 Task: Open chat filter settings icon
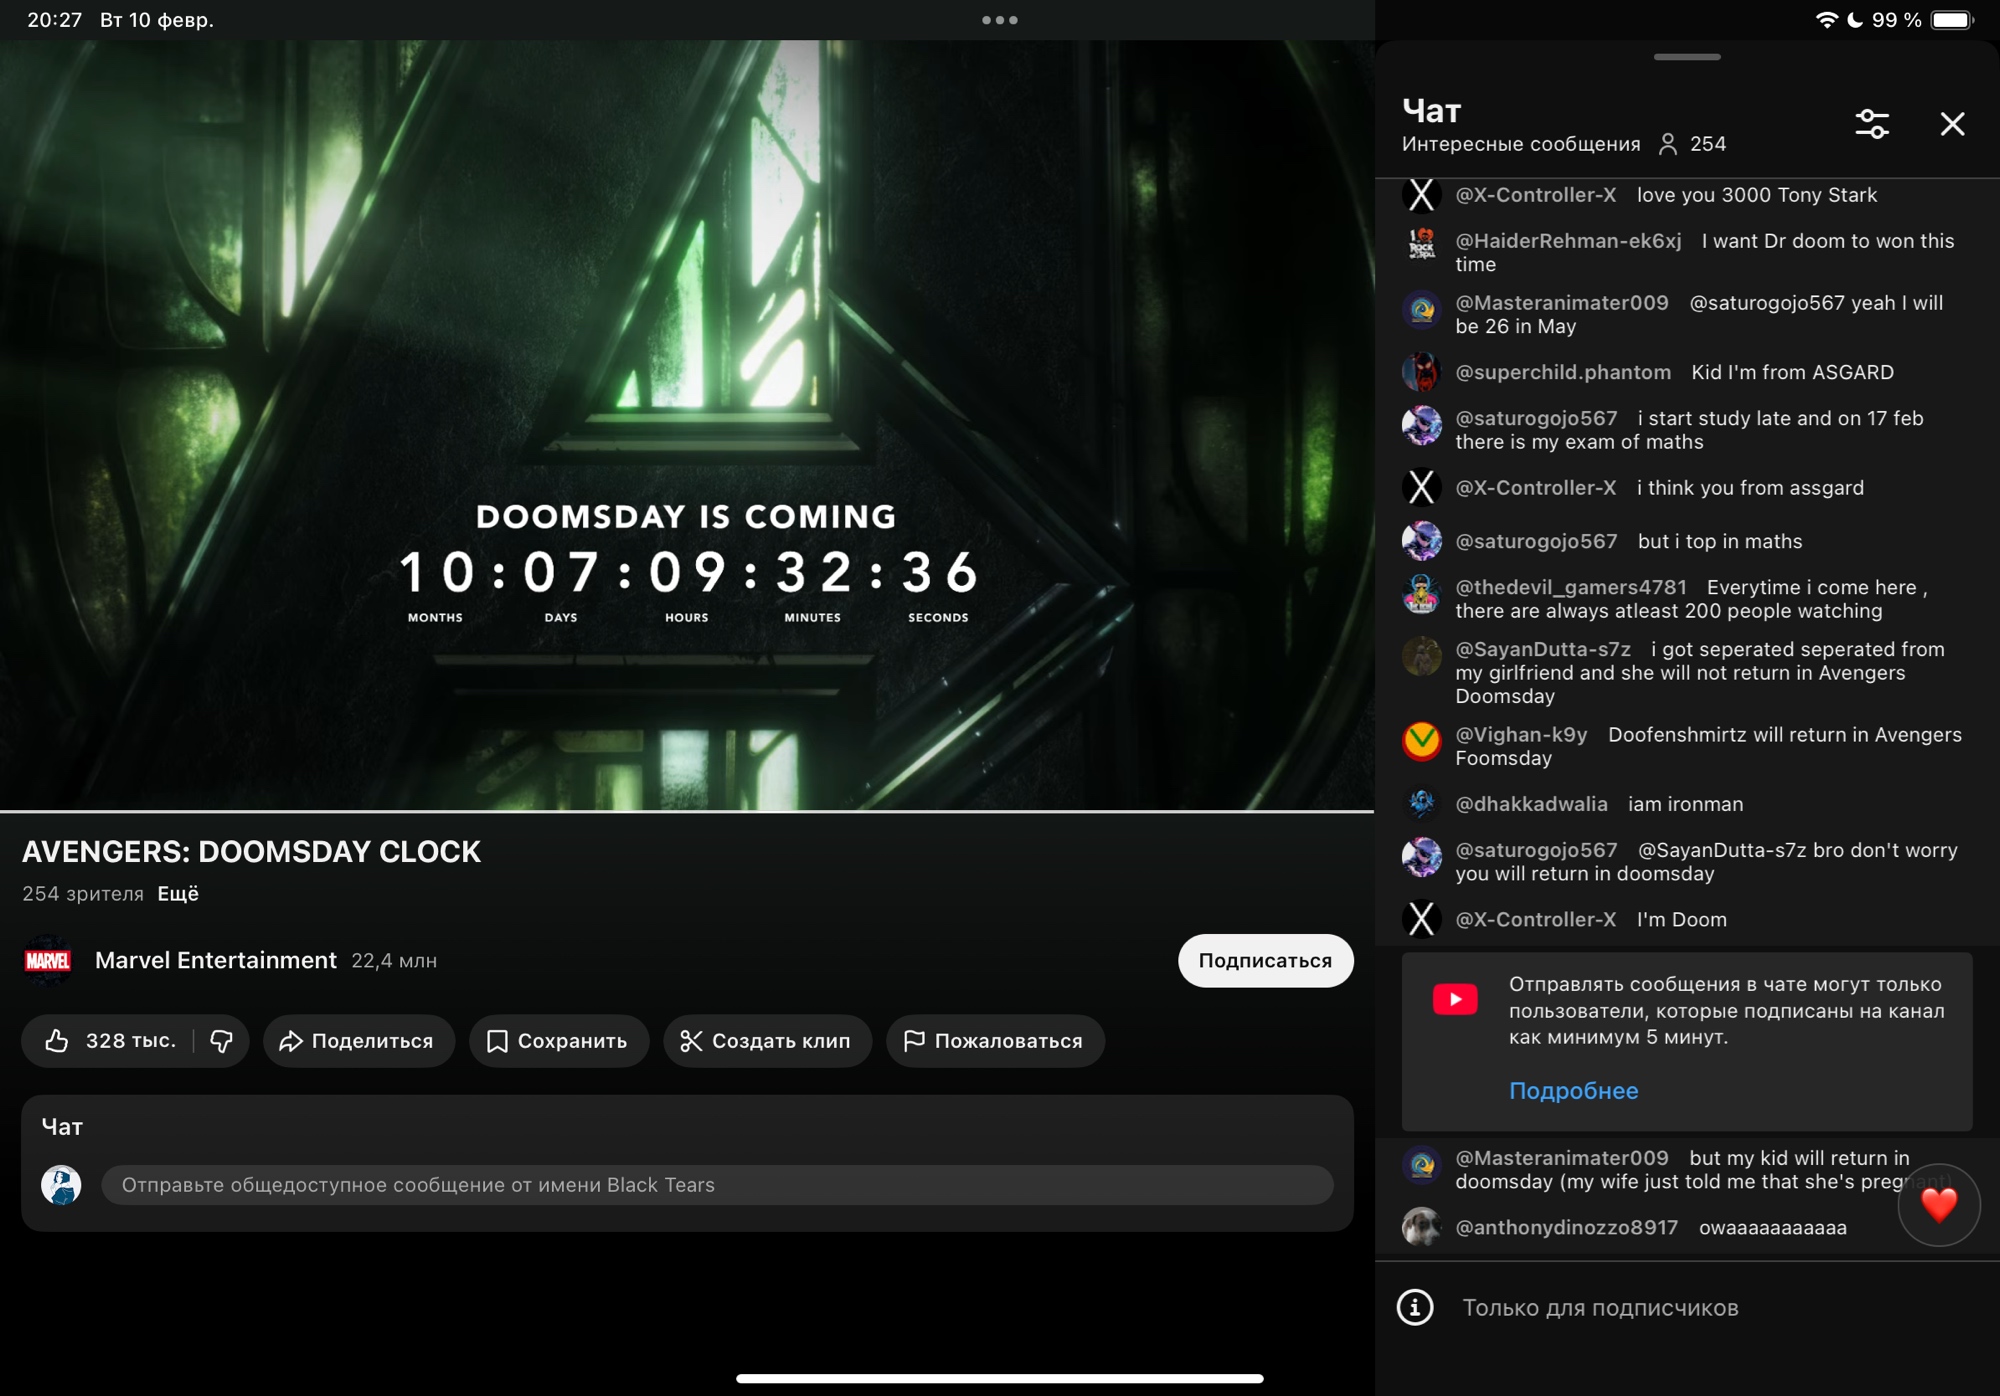pos(1872,124)
